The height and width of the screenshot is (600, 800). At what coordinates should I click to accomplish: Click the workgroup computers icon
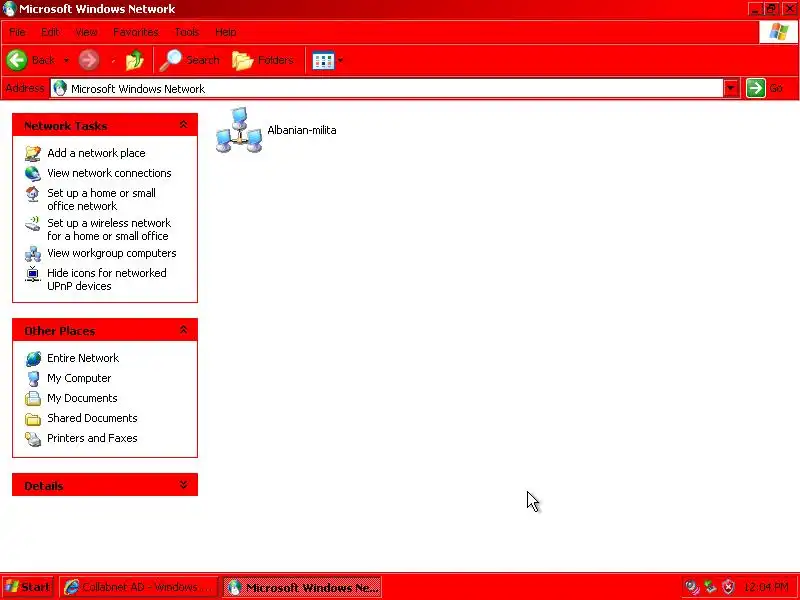pos(33,254)
